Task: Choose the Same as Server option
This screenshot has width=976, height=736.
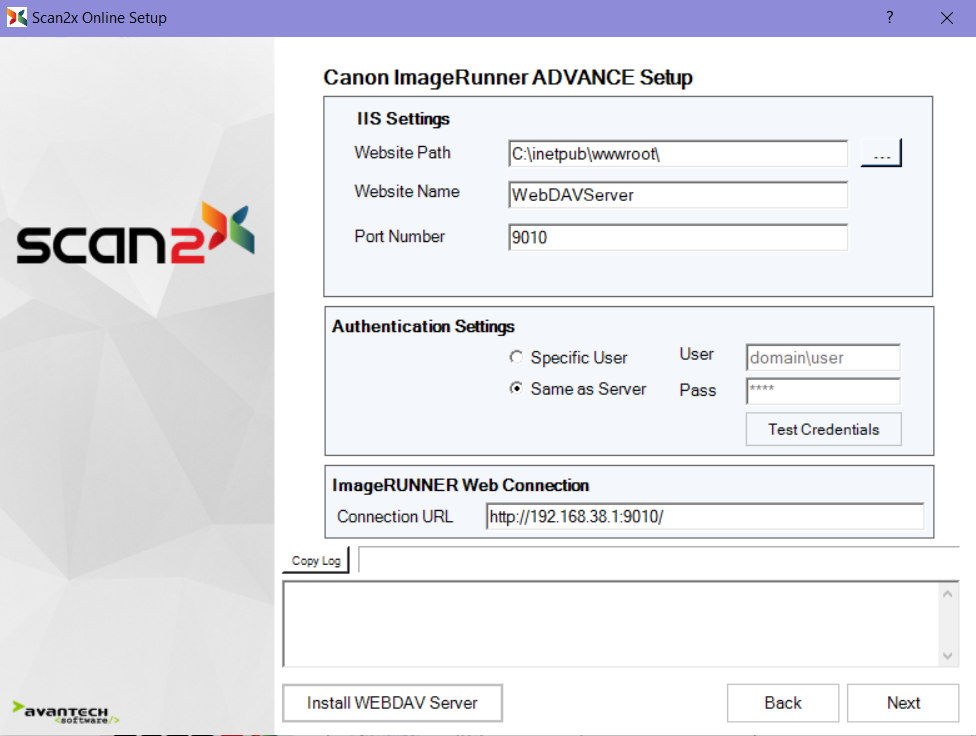Action: pyautogui.click(x=516, y=389)
